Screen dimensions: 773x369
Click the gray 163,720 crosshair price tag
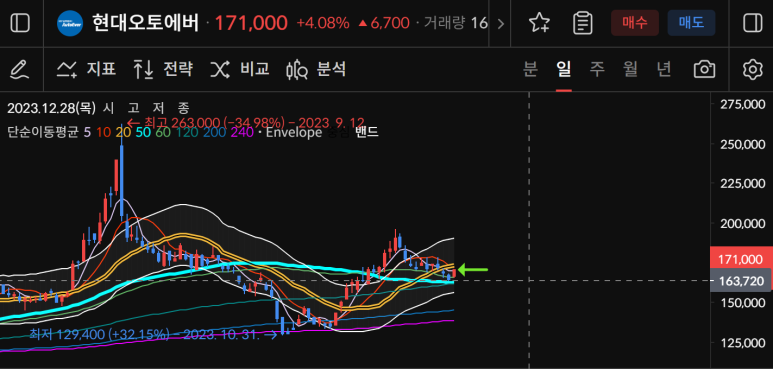[x=741, y=281]
